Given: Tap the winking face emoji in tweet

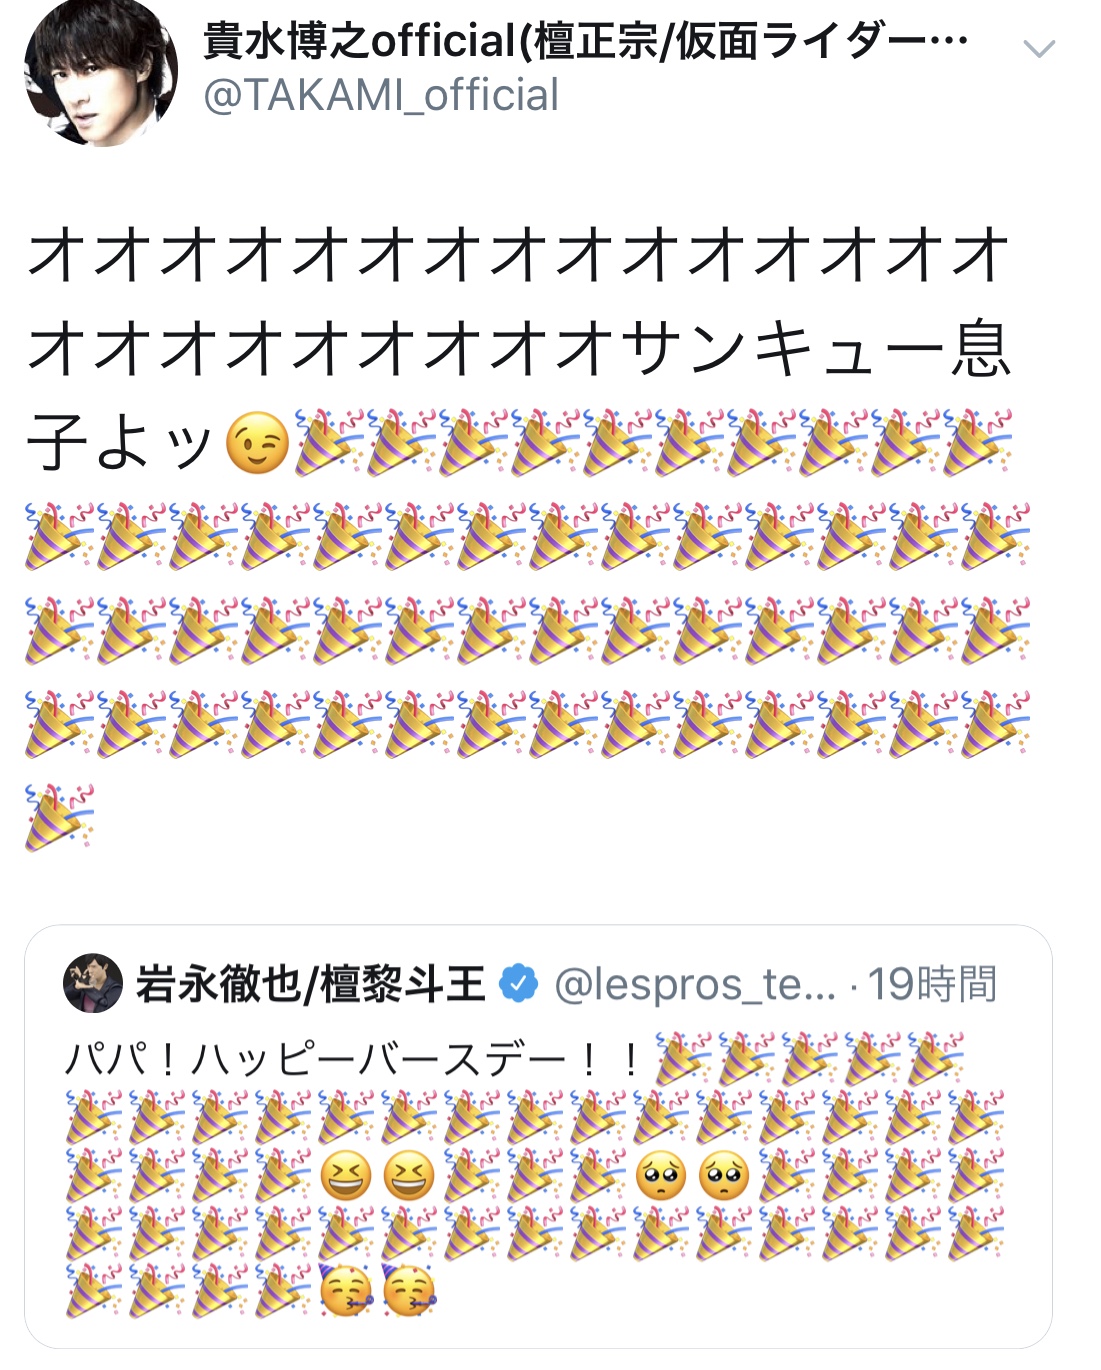Looking at the screenshot, I should click(257, 443).
